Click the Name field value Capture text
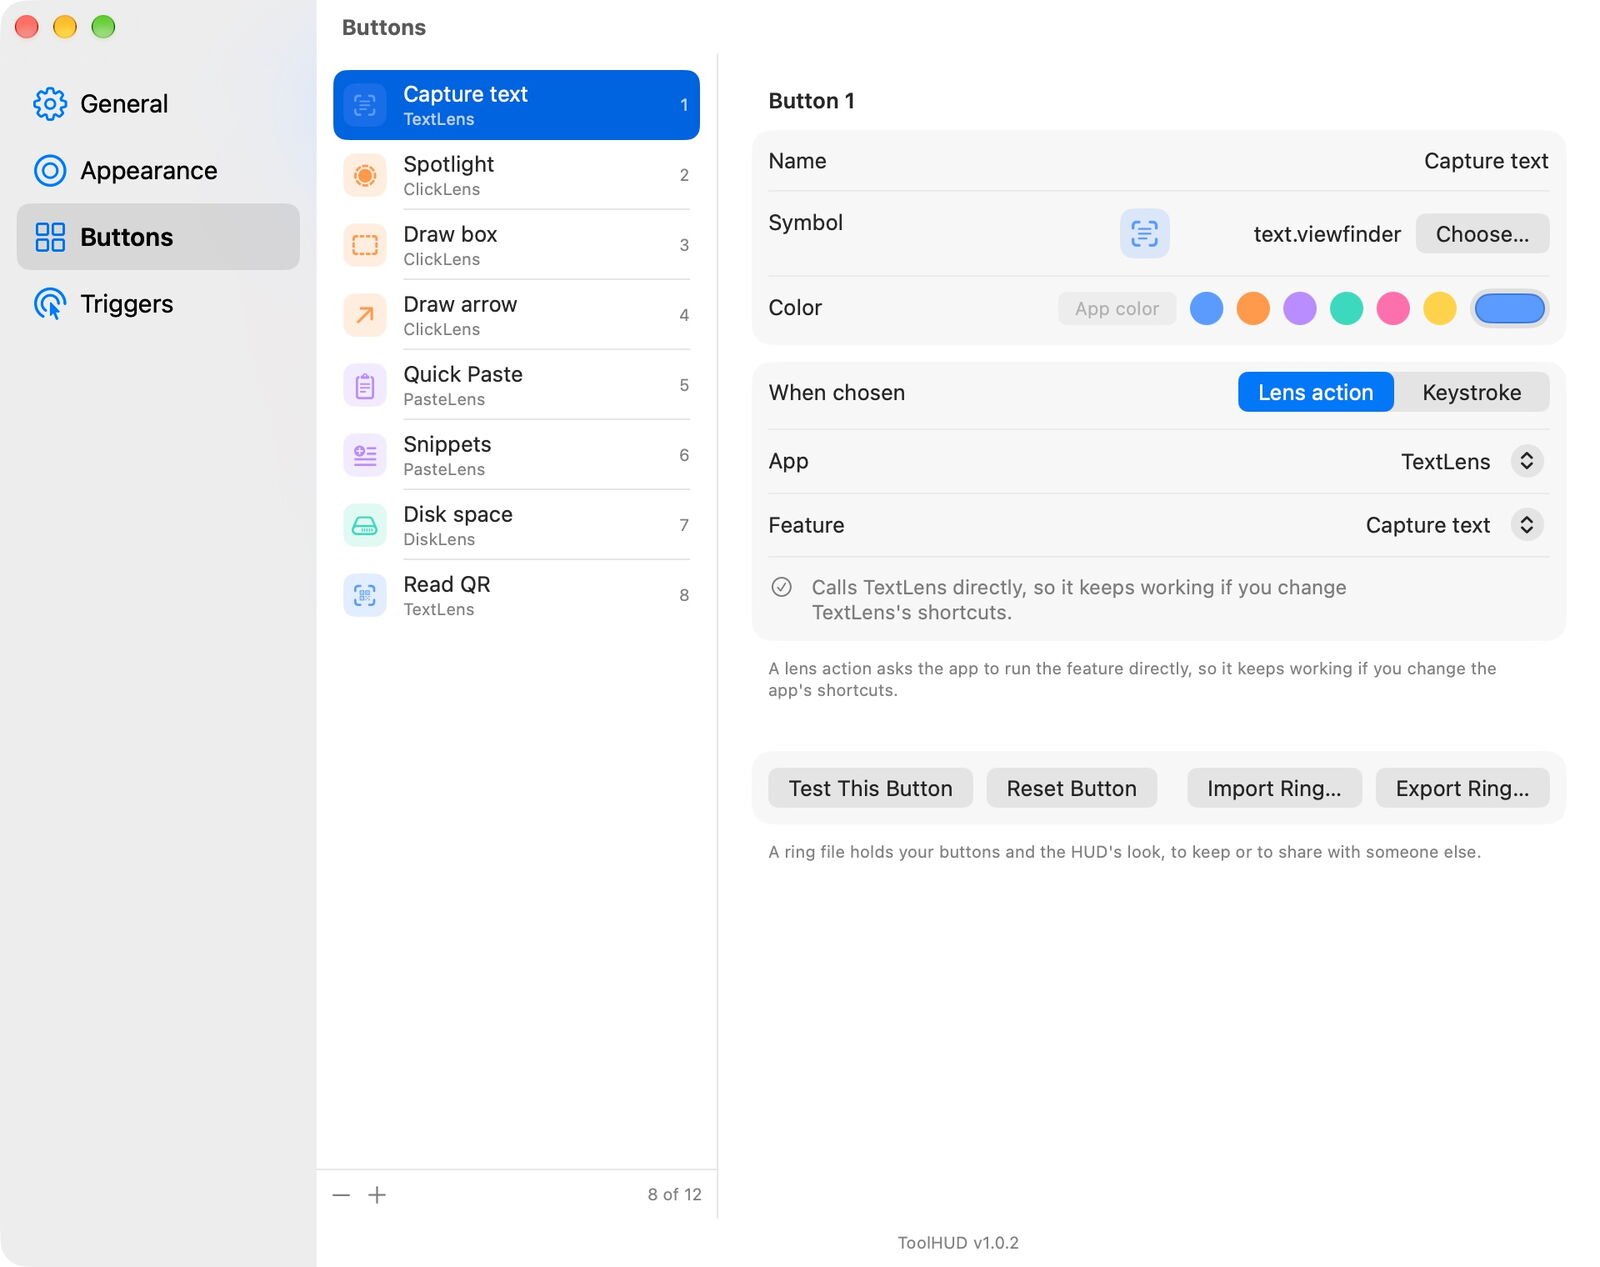Screen dimensions: 1600x1267 [1486, 161]
